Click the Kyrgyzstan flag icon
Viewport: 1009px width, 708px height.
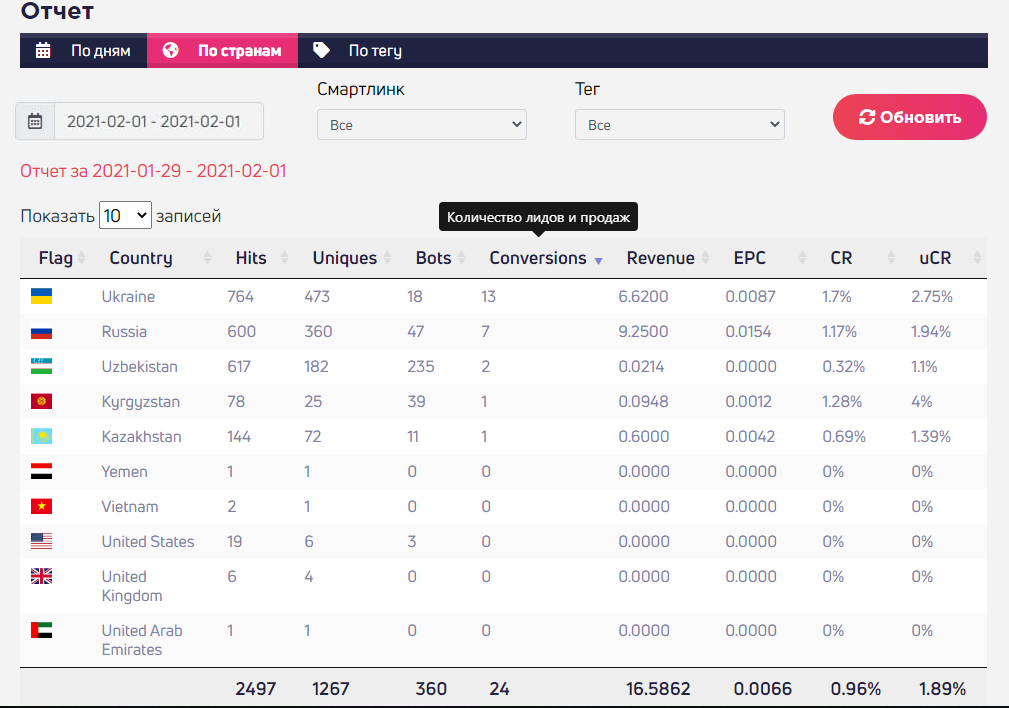click(x=41, y=402)
